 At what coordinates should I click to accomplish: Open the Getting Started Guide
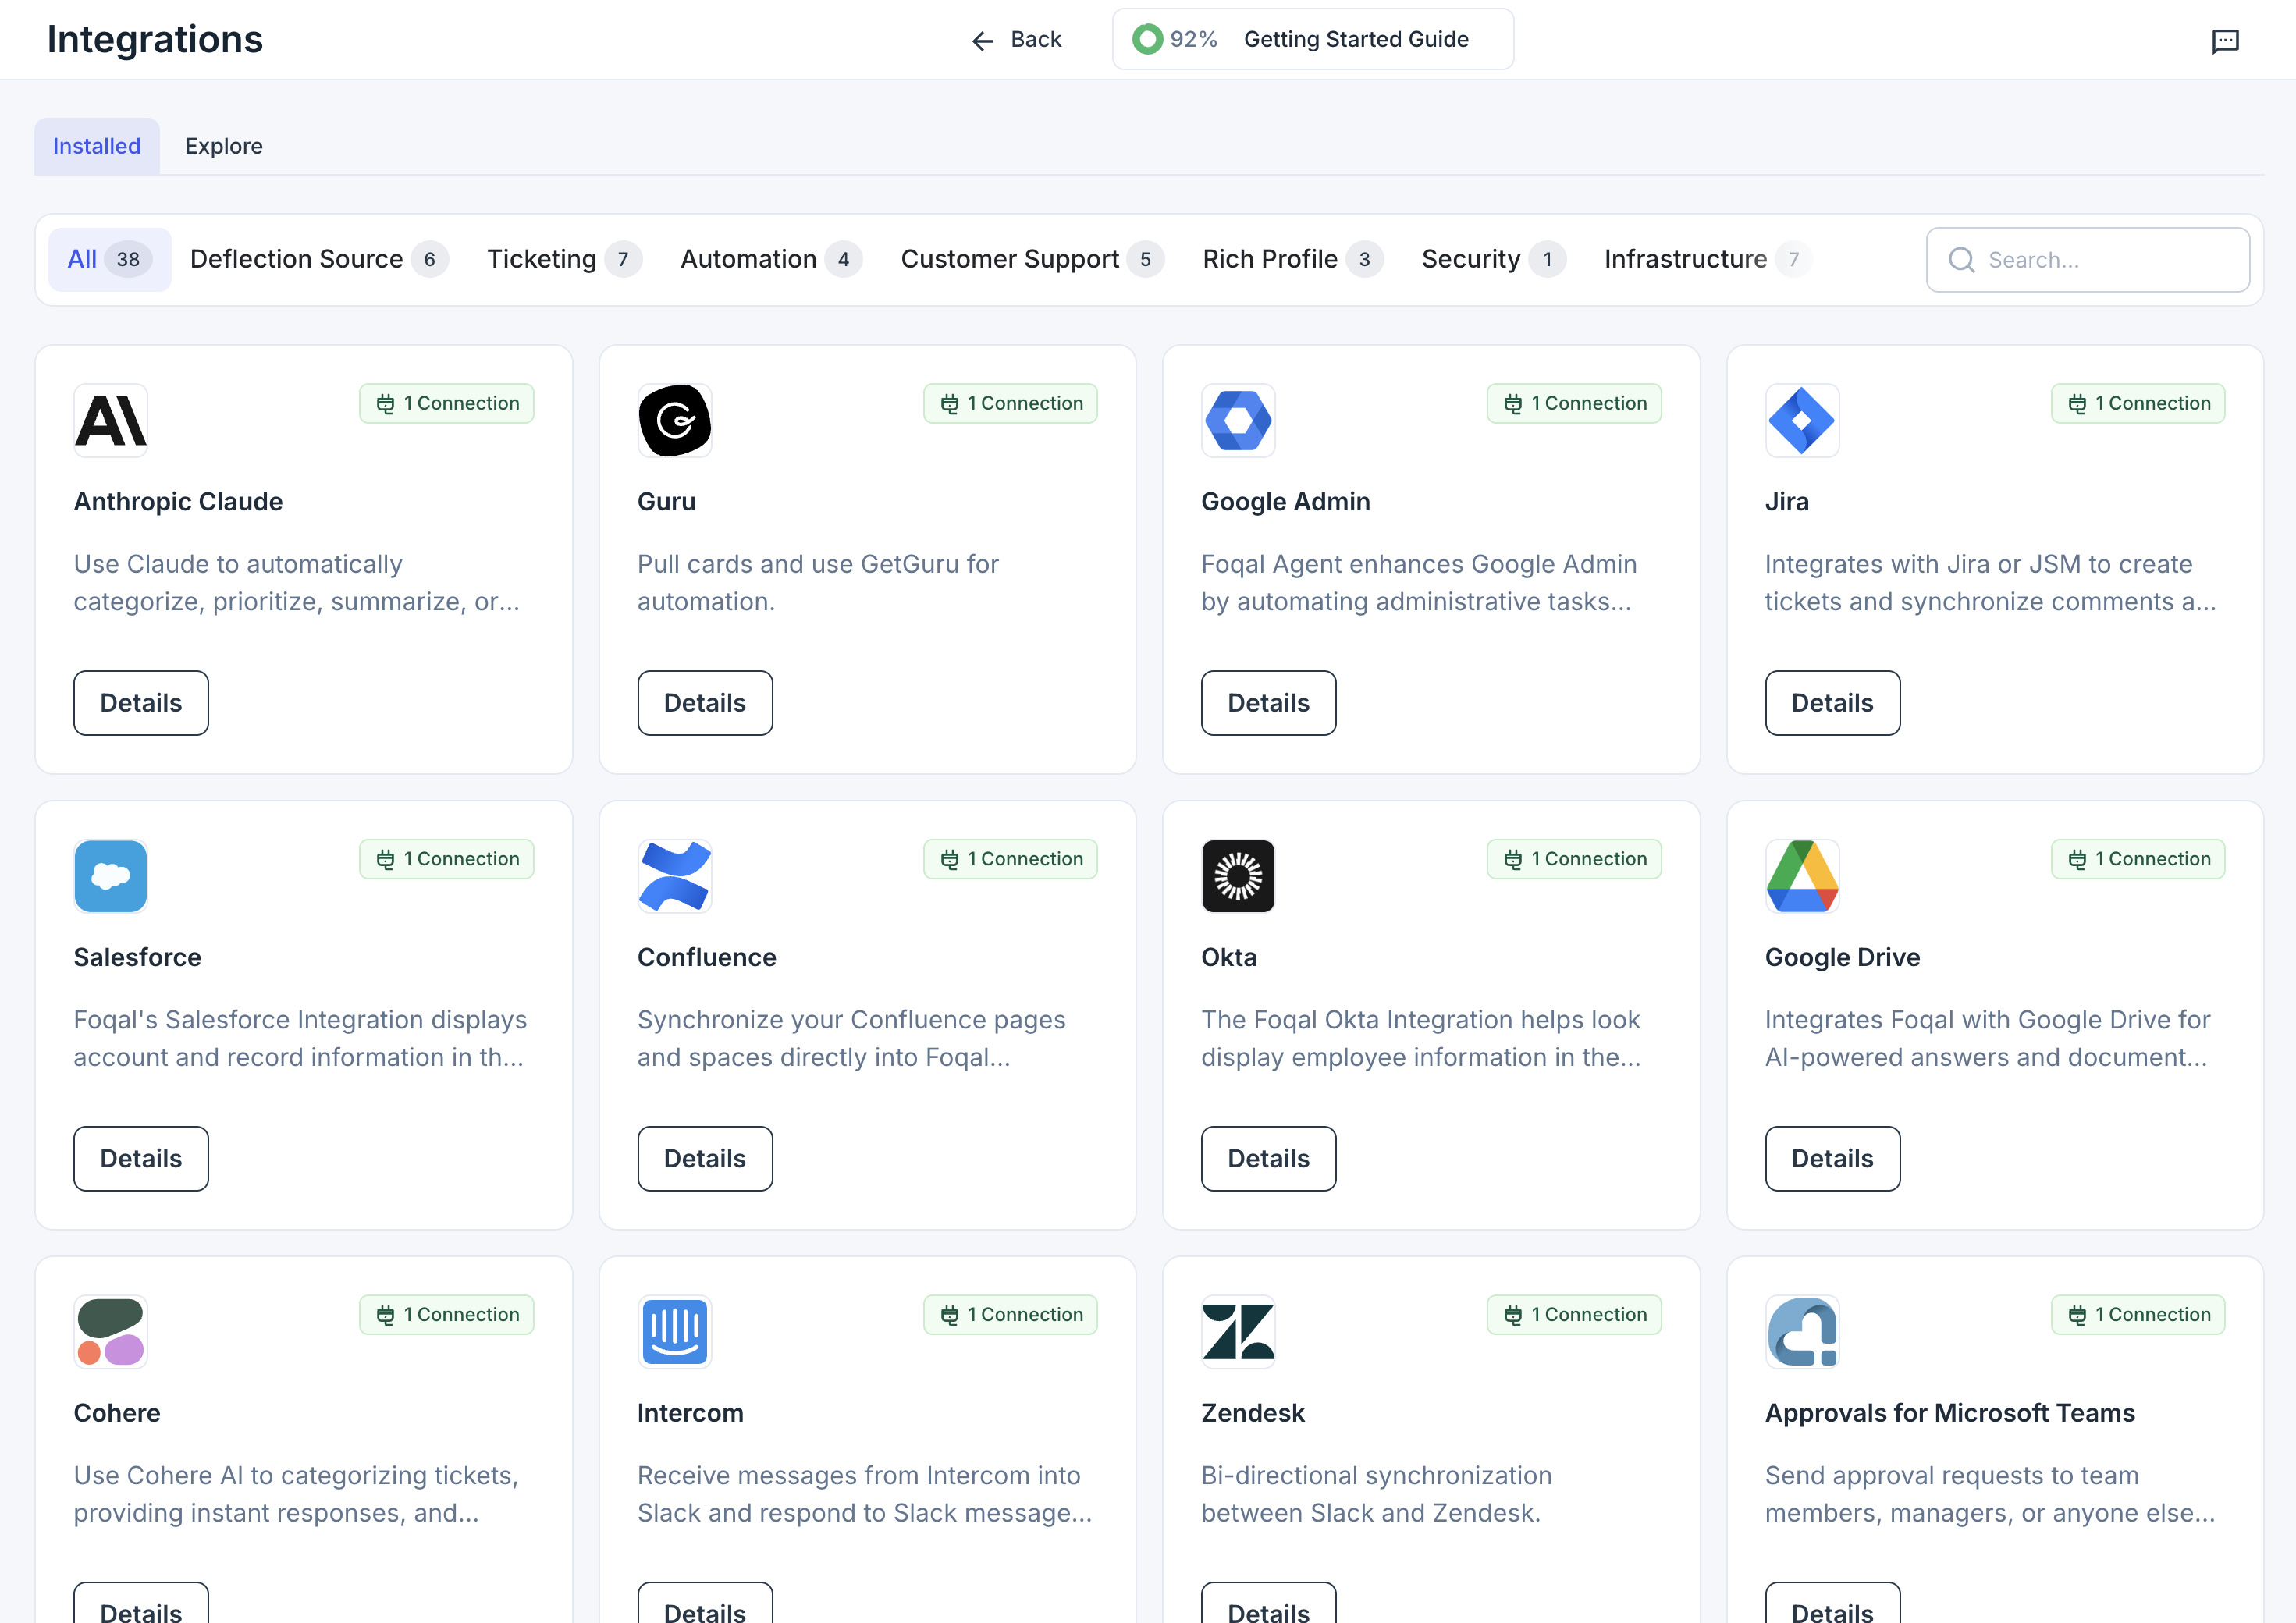pos(1313,39)
